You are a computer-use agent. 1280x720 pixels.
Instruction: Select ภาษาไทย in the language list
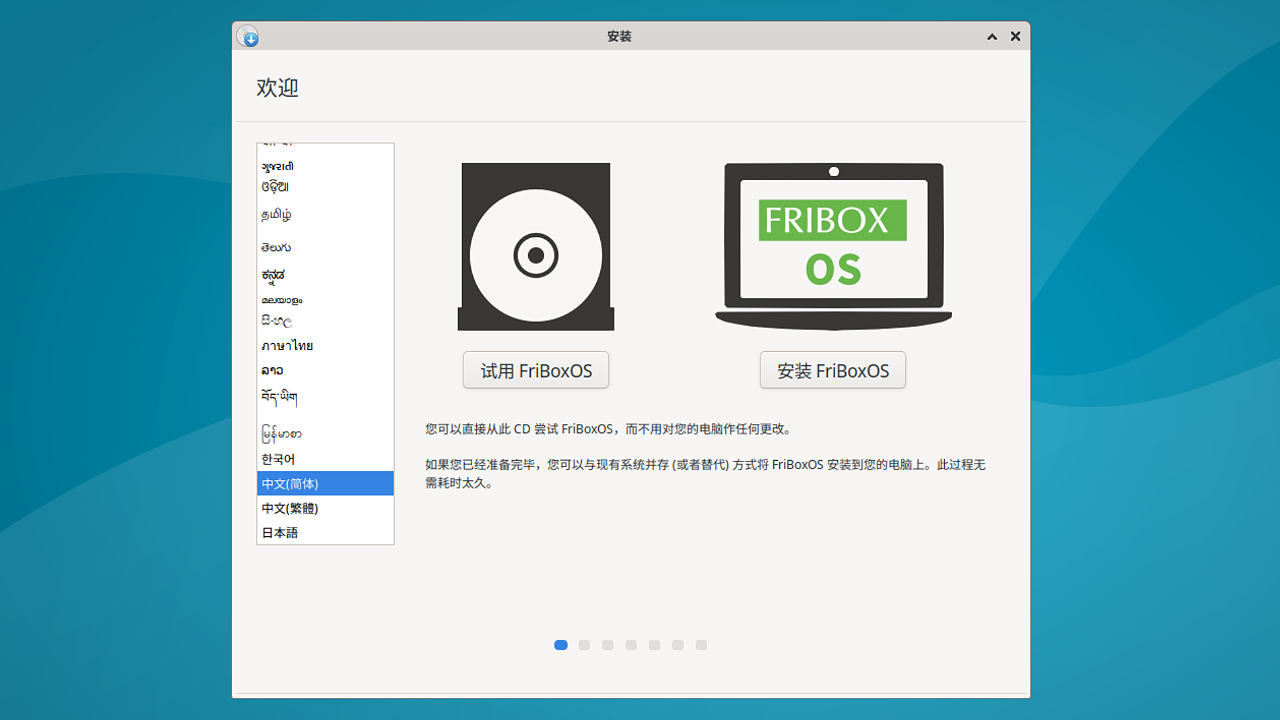click(x=325, y=345)
